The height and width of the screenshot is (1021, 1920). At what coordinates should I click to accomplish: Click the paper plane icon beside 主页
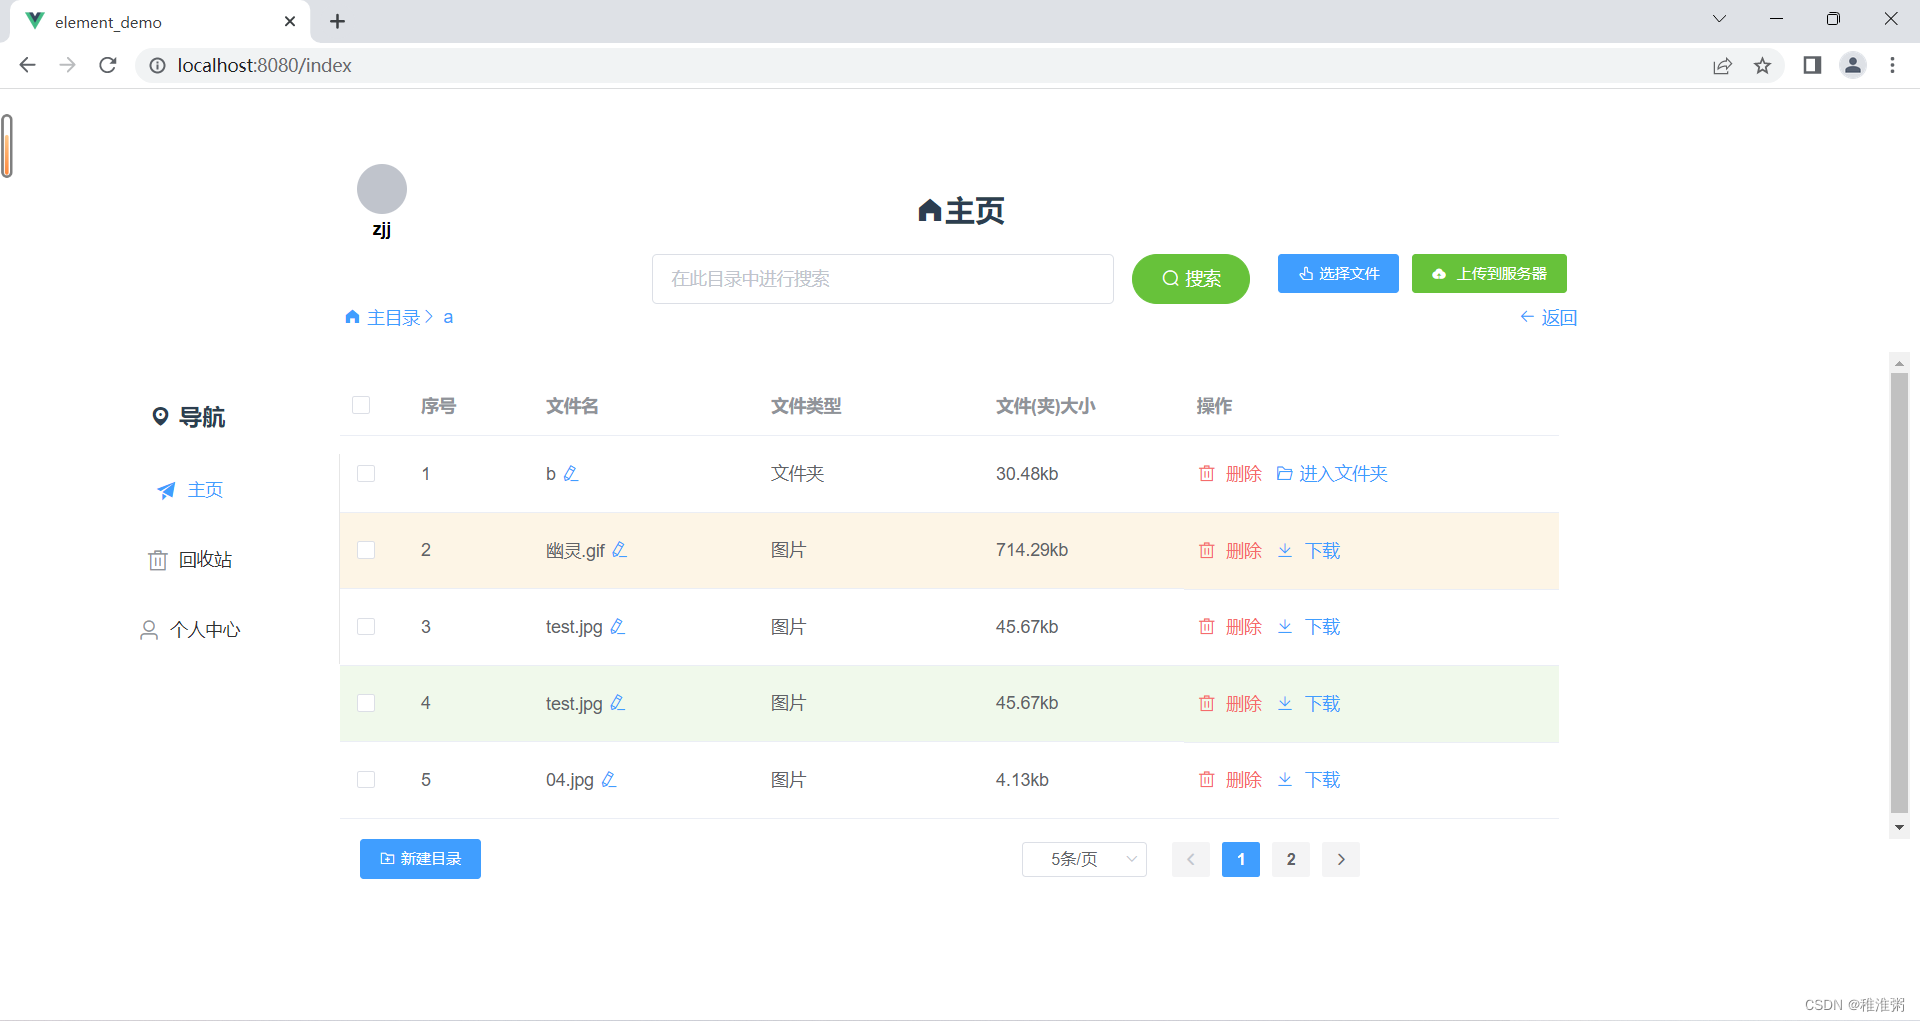tap(166, 490)
